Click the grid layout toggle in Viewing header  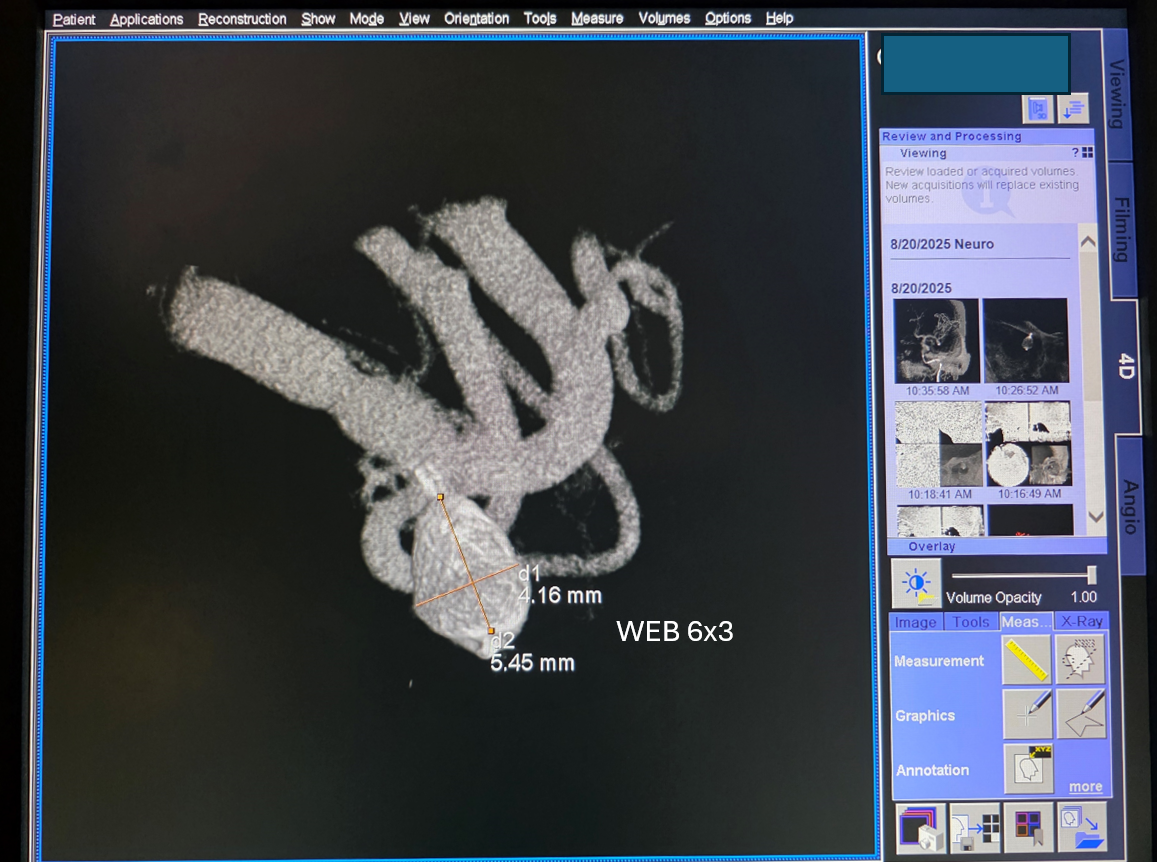pos(1087,153)
